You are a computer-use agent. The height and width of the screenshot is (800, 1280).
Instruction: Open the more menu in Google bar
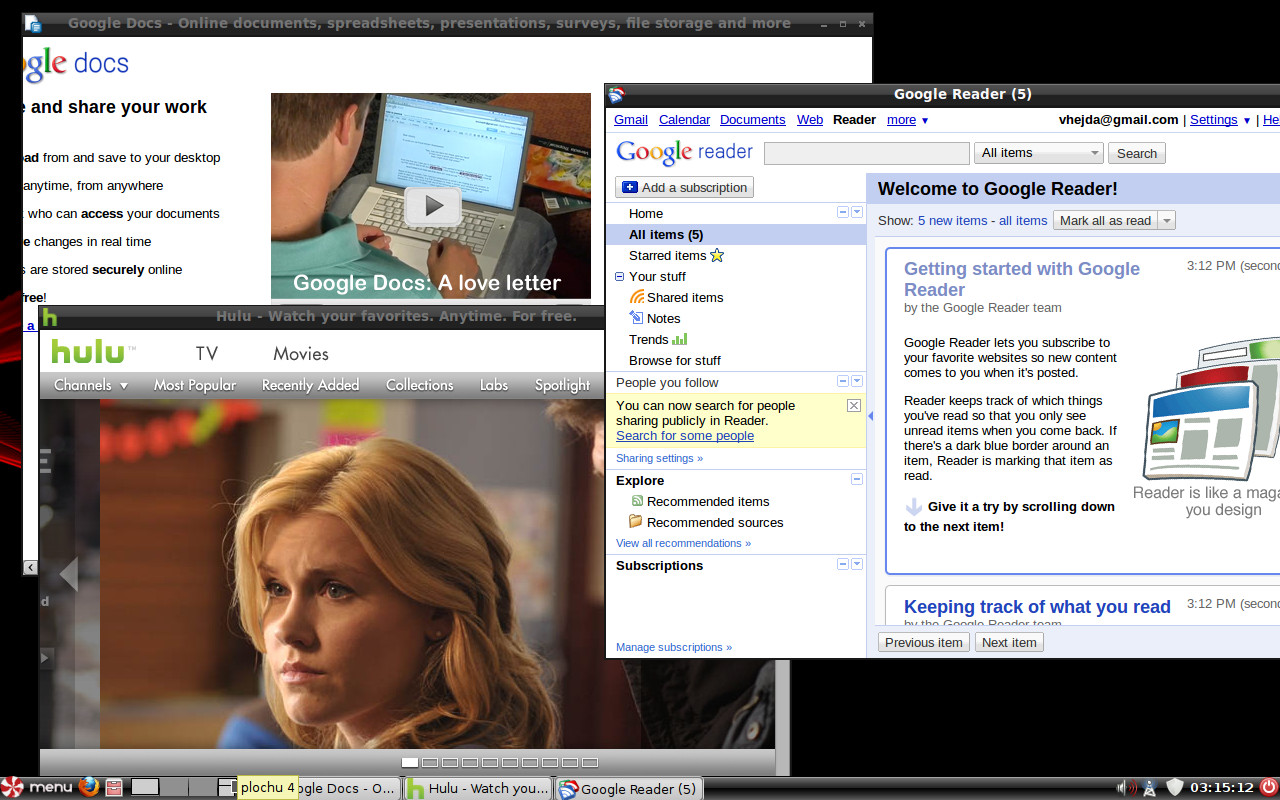(x=908, y=120)
